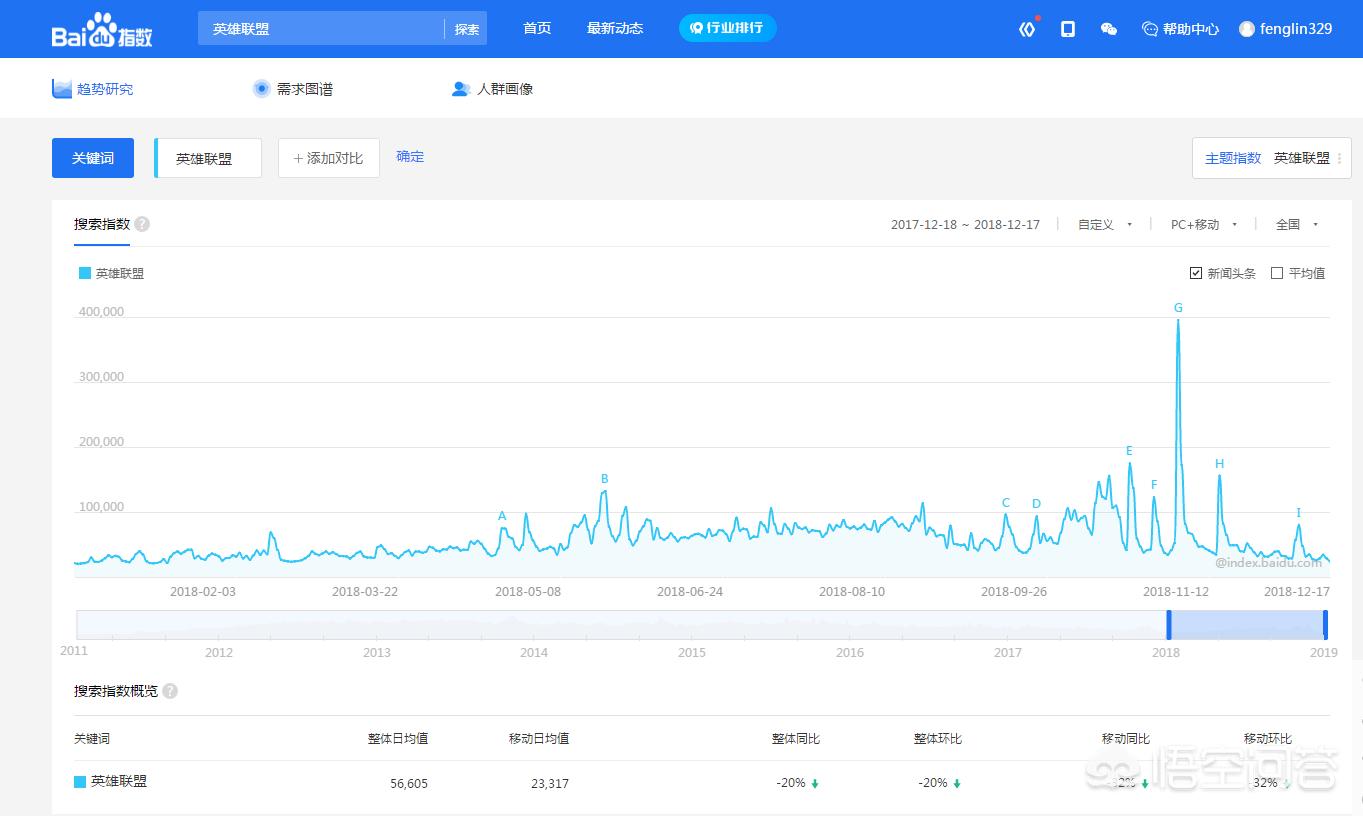The image size is (1363, 816).
Task: Click the 关键词 button
Action: click(x=93, y=158)
